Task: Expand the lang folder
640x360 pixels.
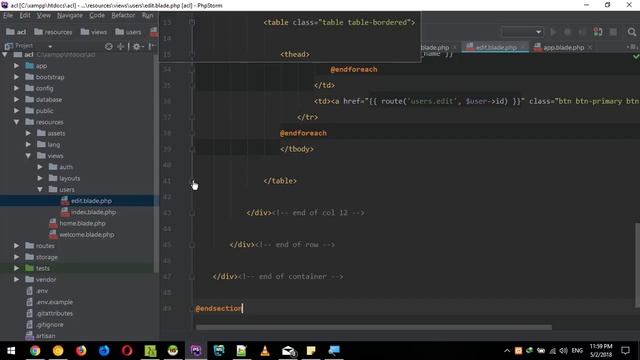Action: (28, 144)
